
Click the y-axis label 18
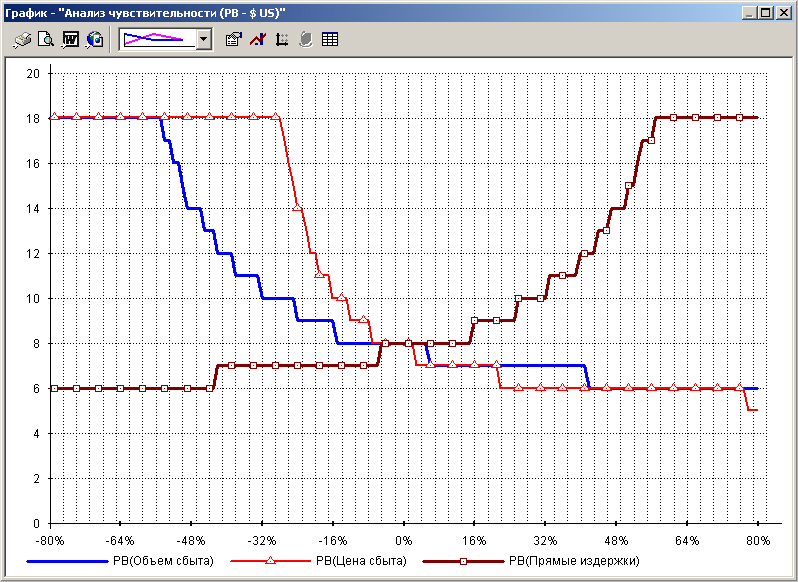click(33, 118)
